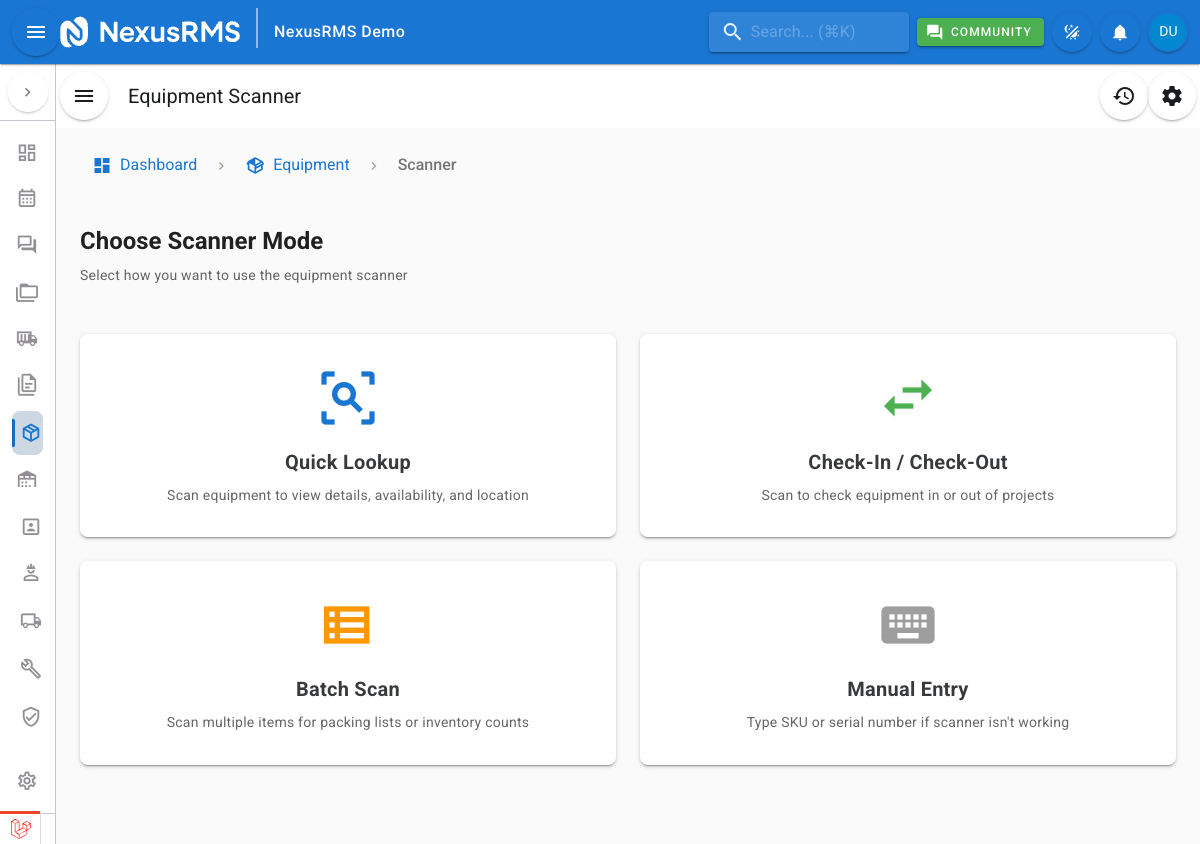The height and width of the screenshot is (844, 1200).
Task: Toggle the light/dark theme mode
Action: (x=1072, y=32)
